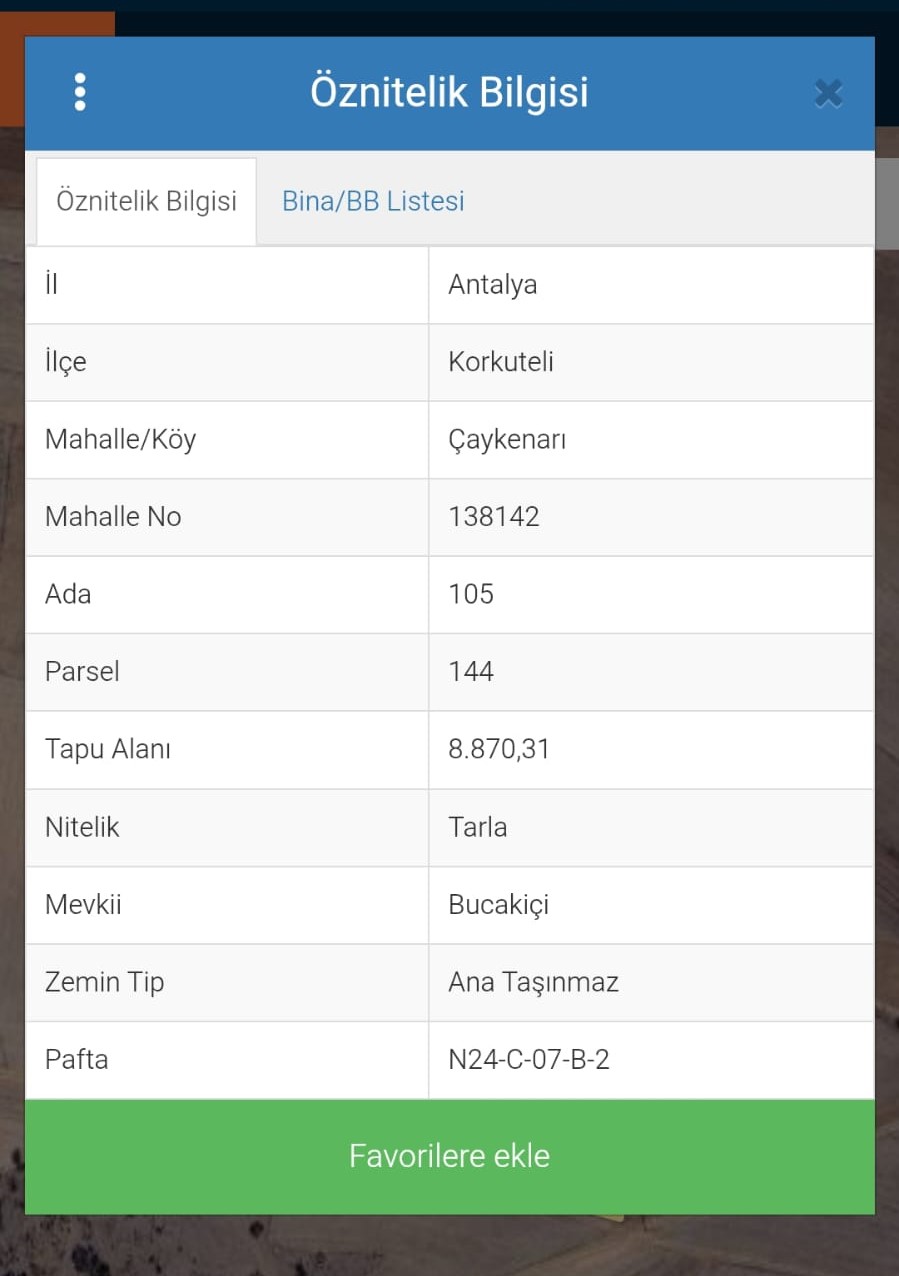
Task: Select the Mahalle/Köy row label
Action: (x=121, y=440)
